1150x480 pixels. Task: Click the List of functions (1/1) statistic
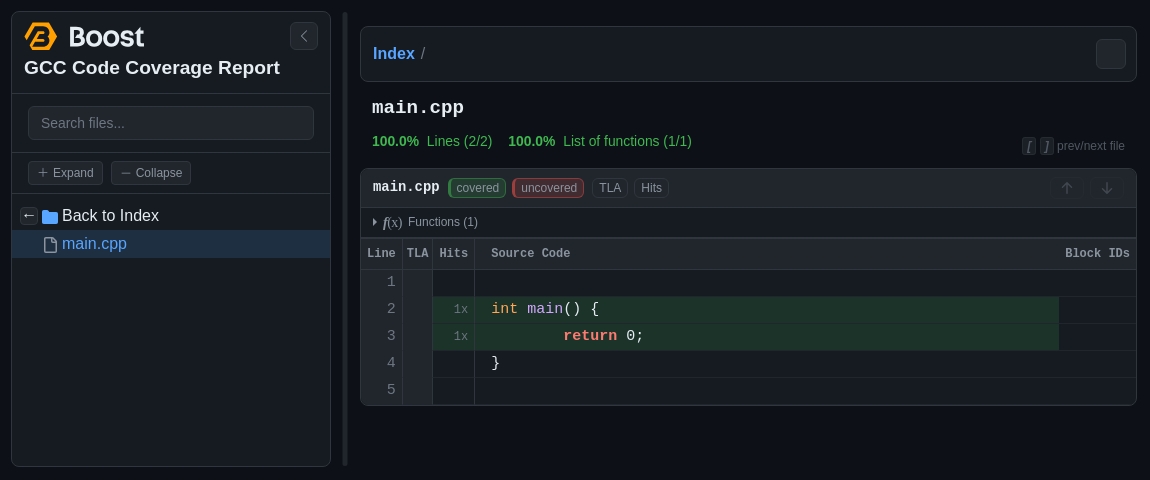click(x=600, y=142)
